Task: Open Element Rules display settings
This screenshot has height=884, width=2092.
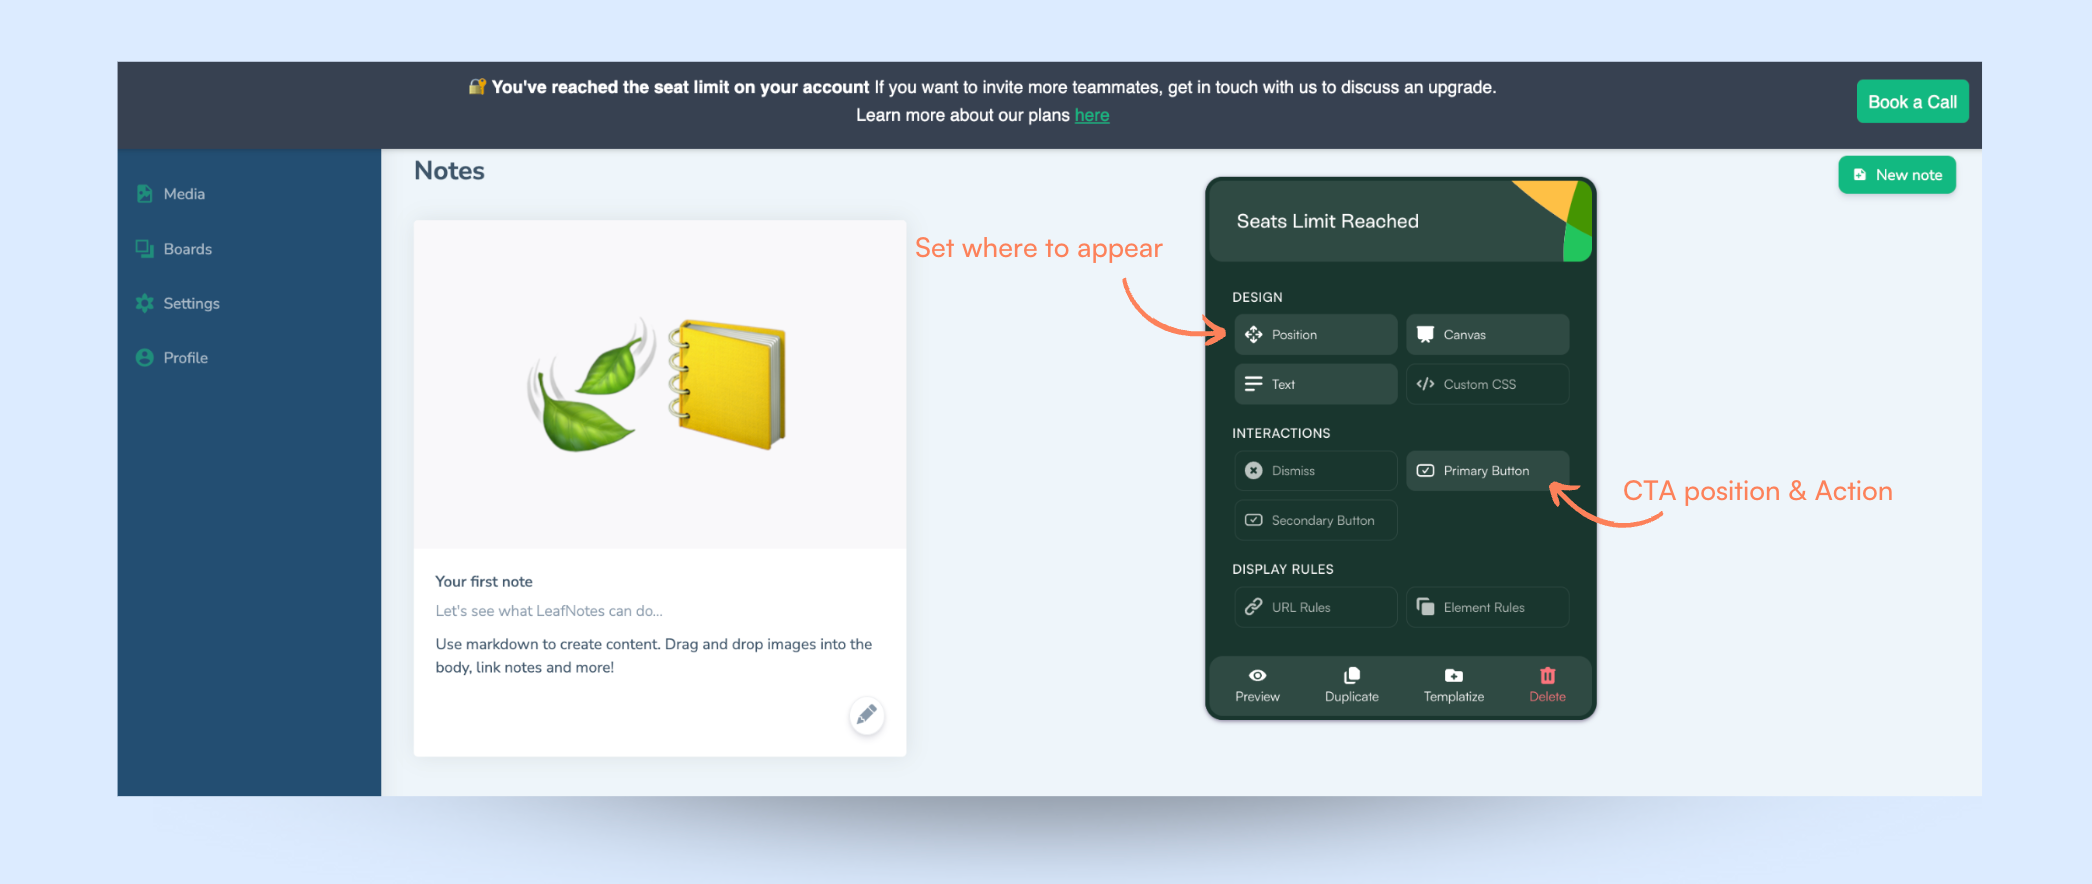Action: 1487,607
